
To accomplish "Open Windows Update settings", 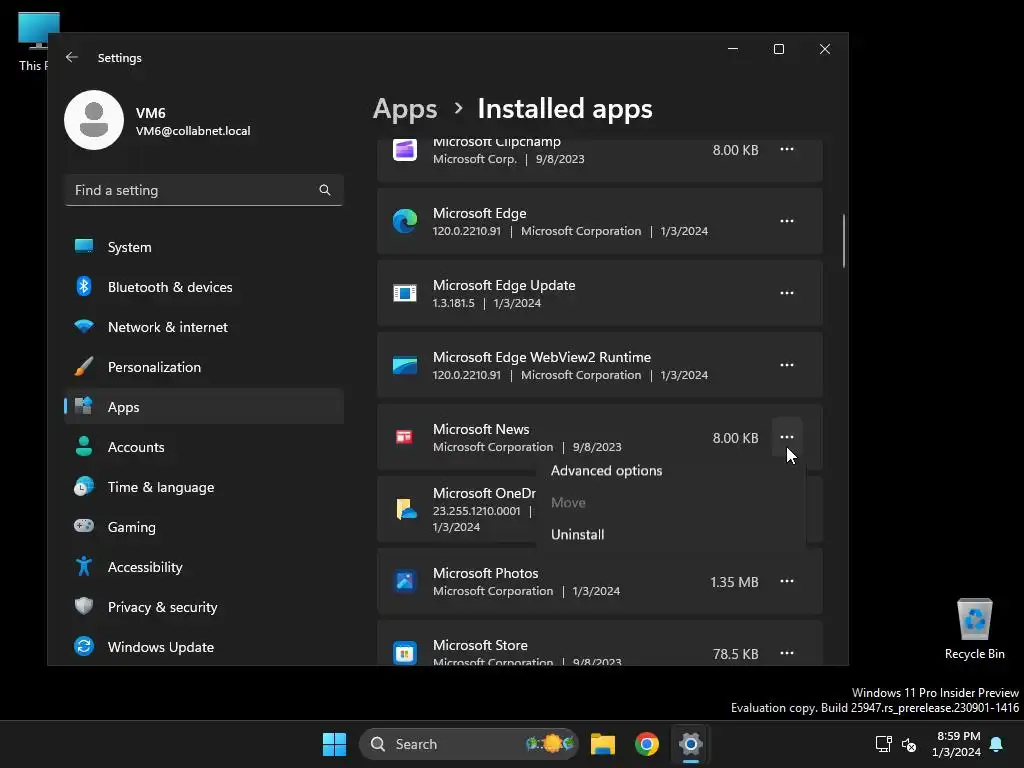I will 204,647.
